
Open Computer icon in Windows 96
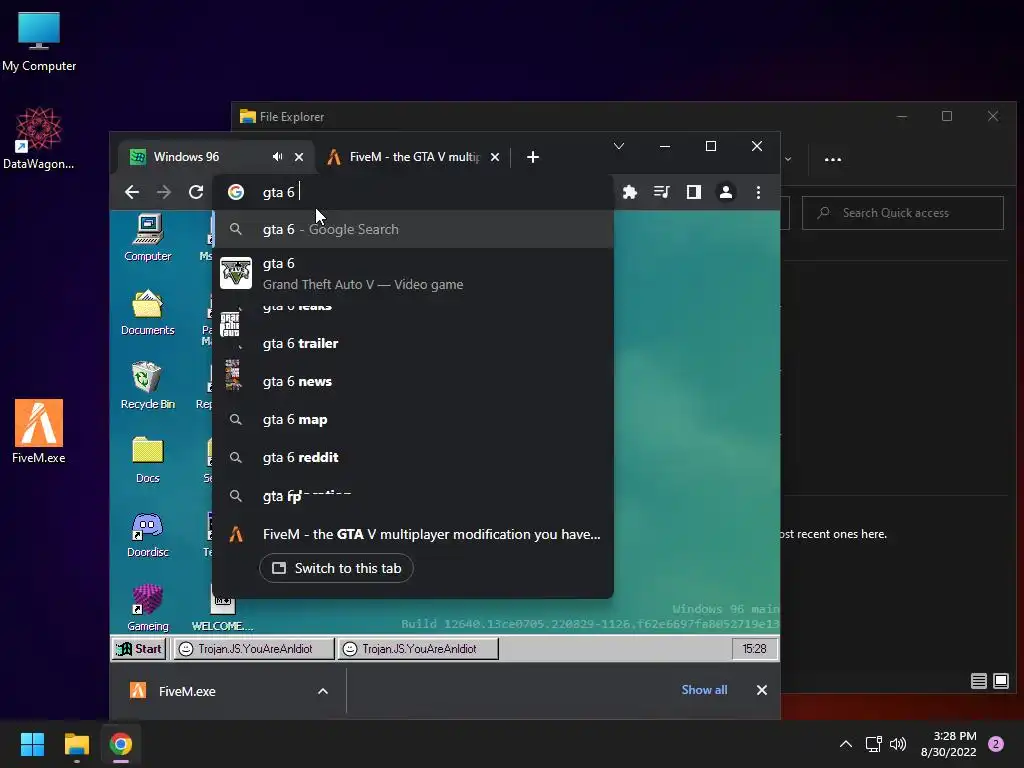pos(148,238)
